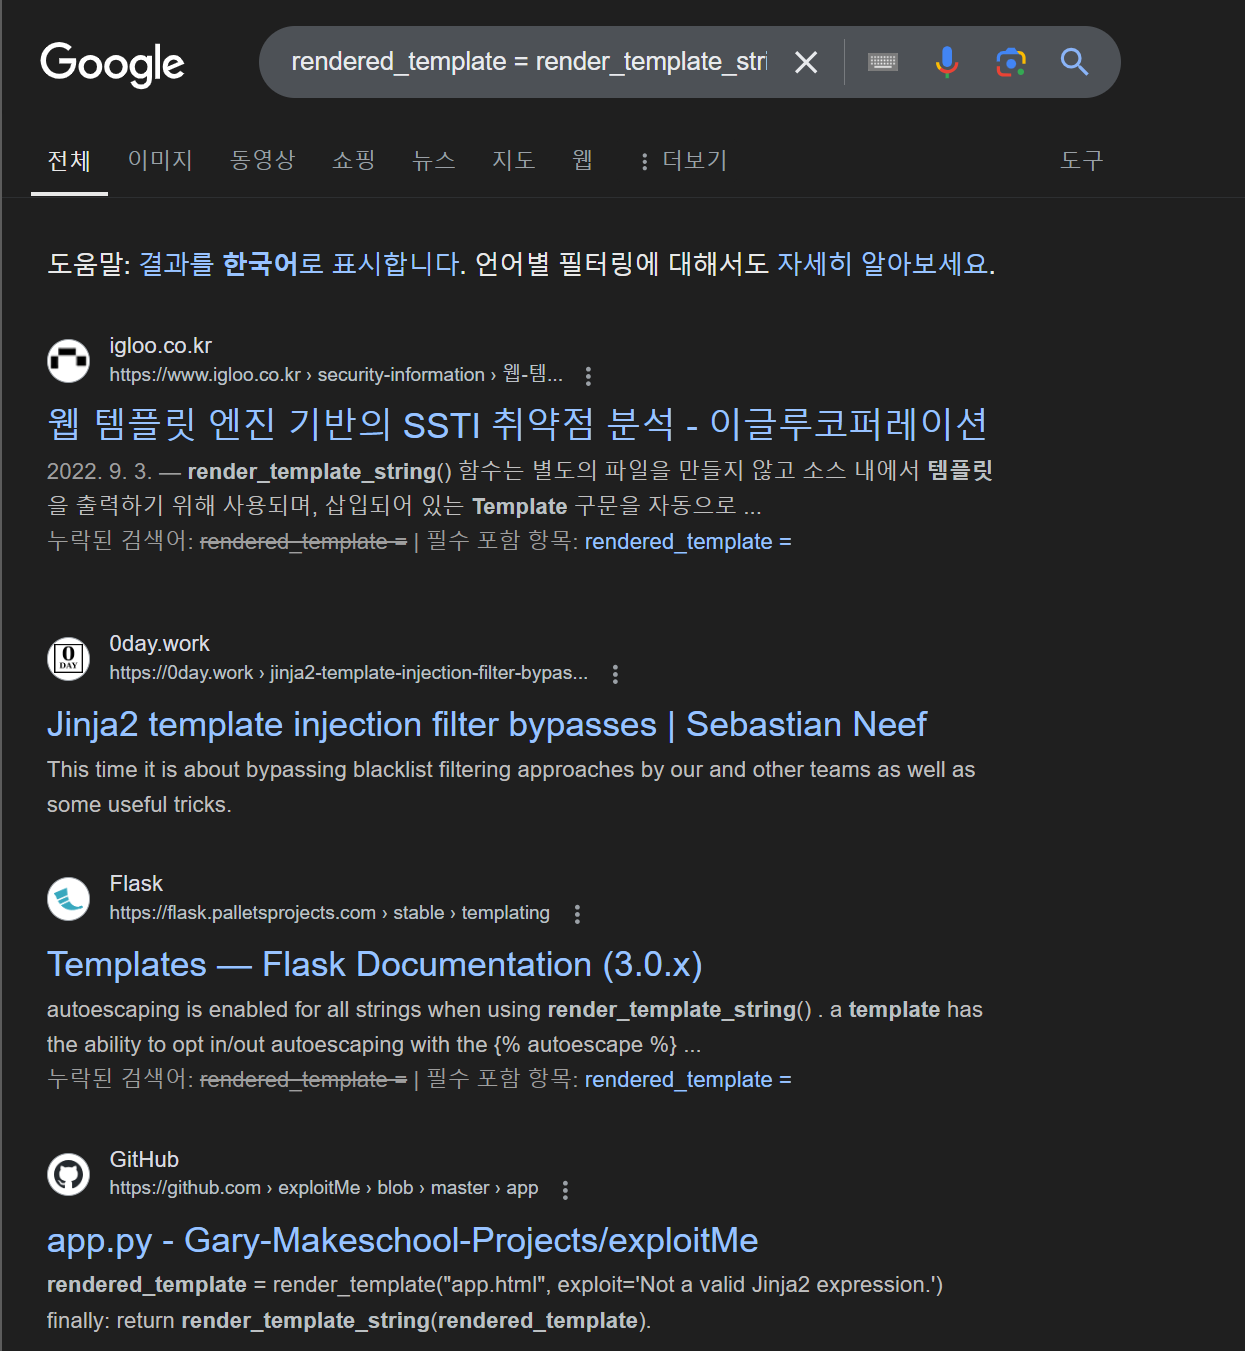Click inside the search query field
1245x1351 pixels.
coord(529,62)
